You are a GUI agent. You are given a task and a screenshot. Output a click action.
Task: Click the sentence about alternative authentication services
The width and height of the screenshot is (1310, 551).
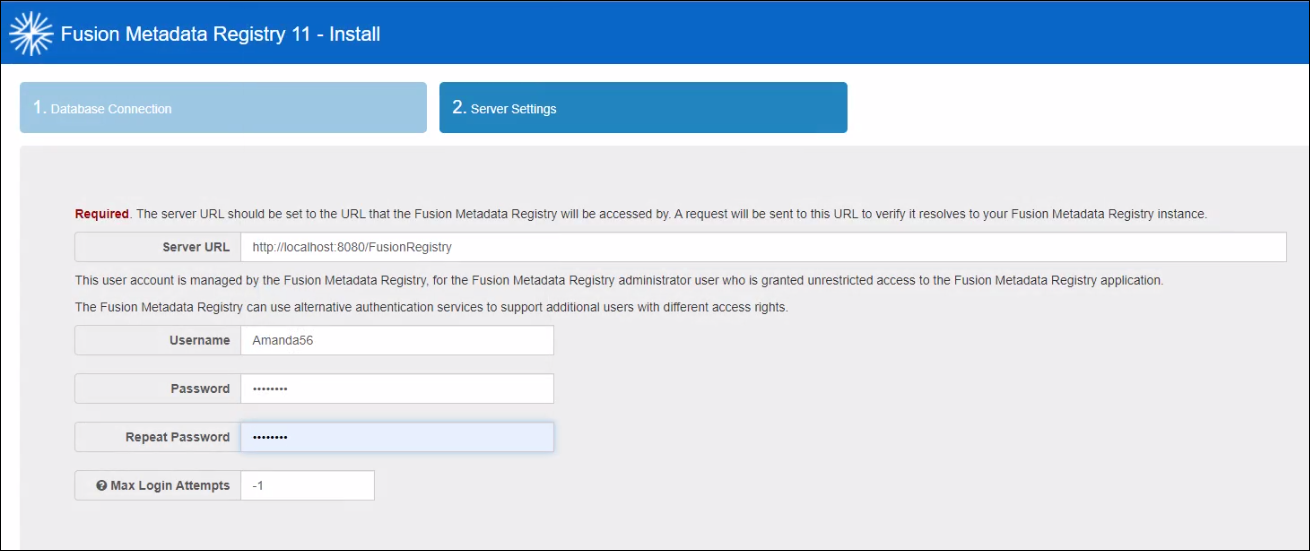(x=431, y=307)
